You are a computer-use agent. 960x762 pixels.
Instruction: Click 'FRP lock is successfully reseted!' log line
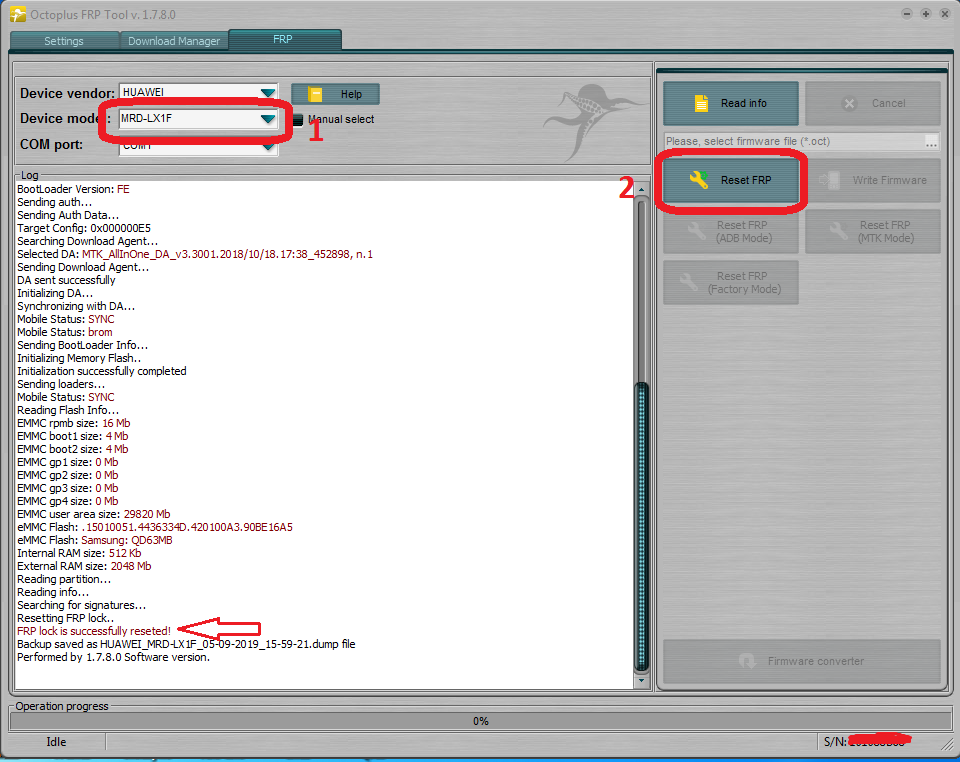point(94,631)
